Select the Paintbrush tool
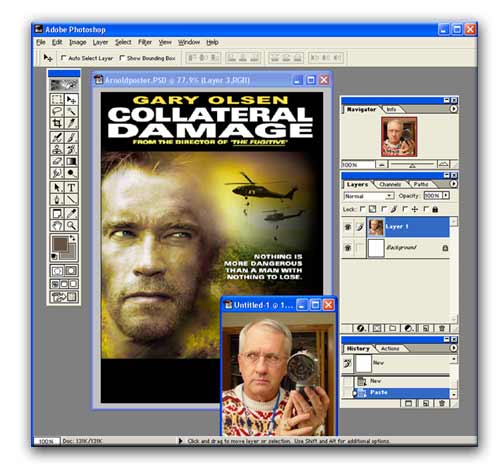The width and height of the screenshot is (500, 476). pyautogui.click(x=71, y=137)
